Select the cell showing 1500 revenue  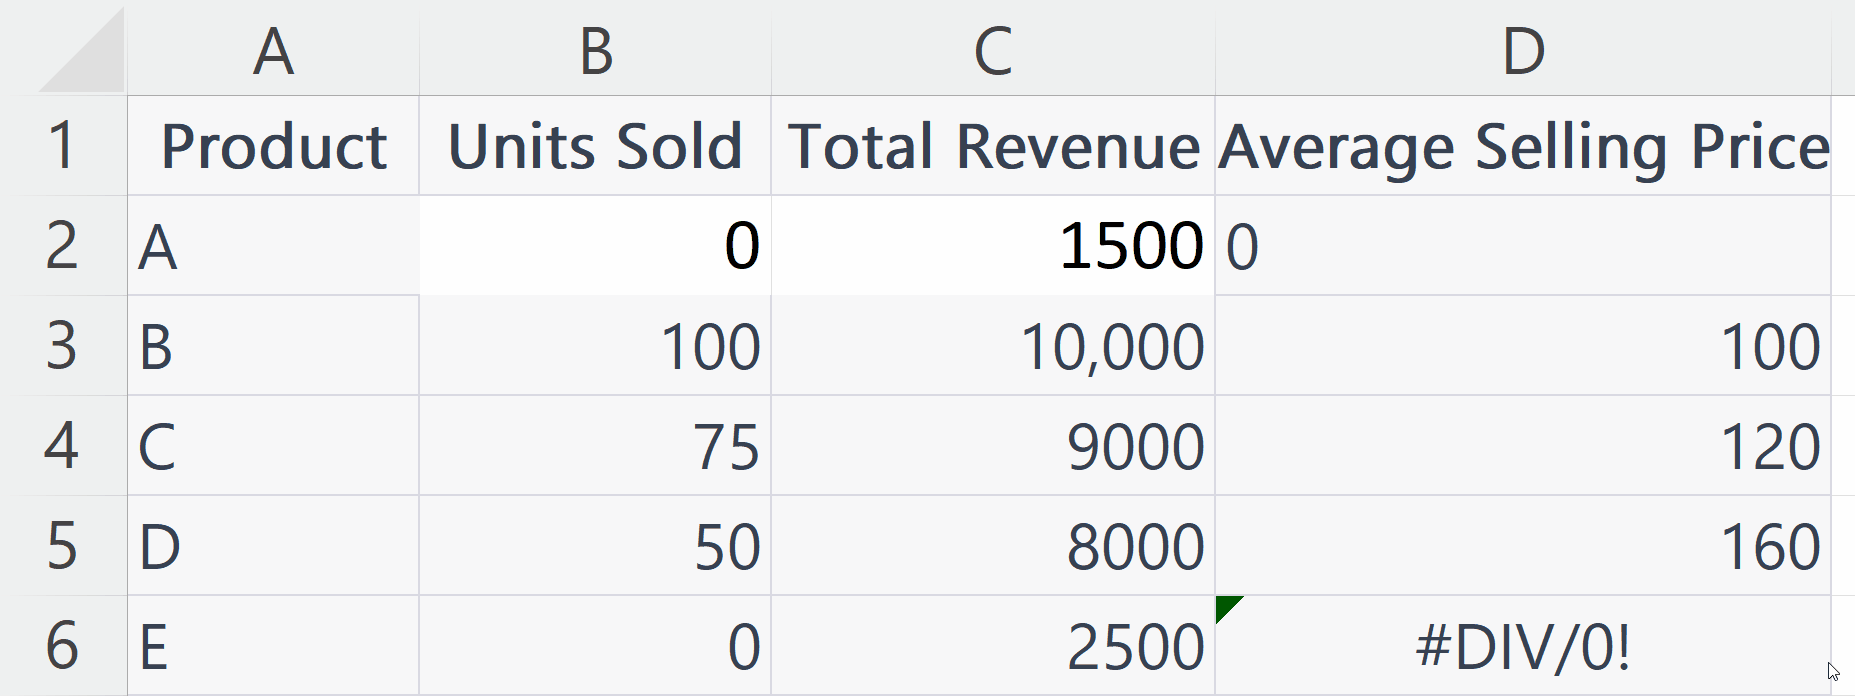click(992, 245)
